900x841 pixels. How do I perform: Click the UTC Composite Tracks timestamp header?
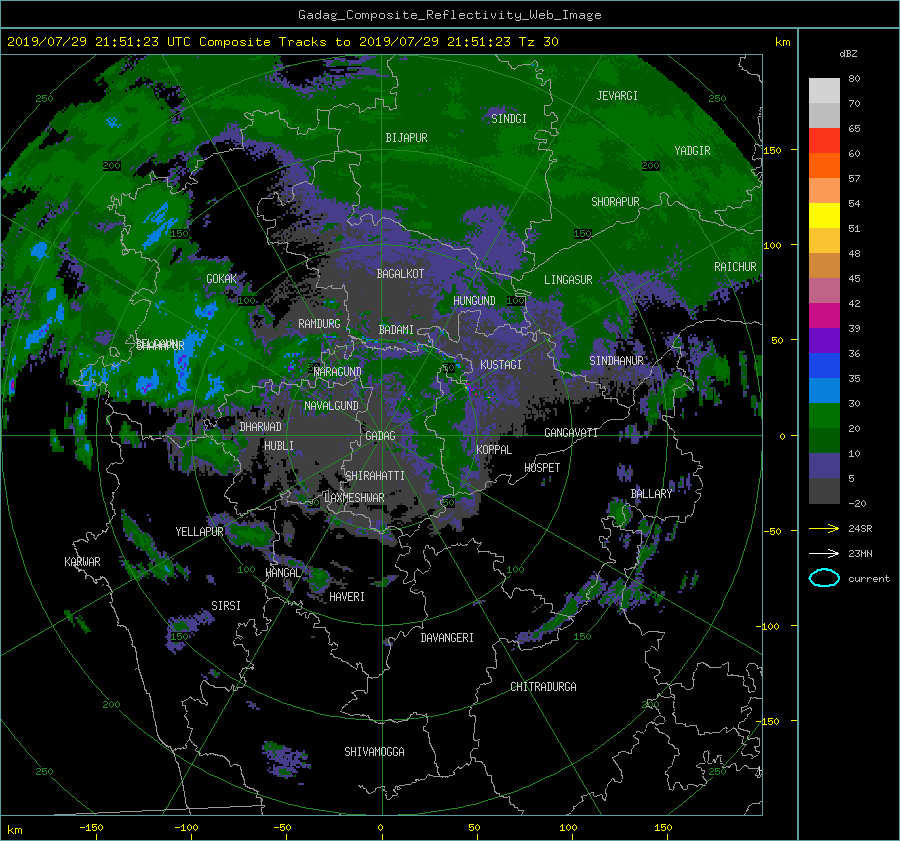(x=282, y=42)
